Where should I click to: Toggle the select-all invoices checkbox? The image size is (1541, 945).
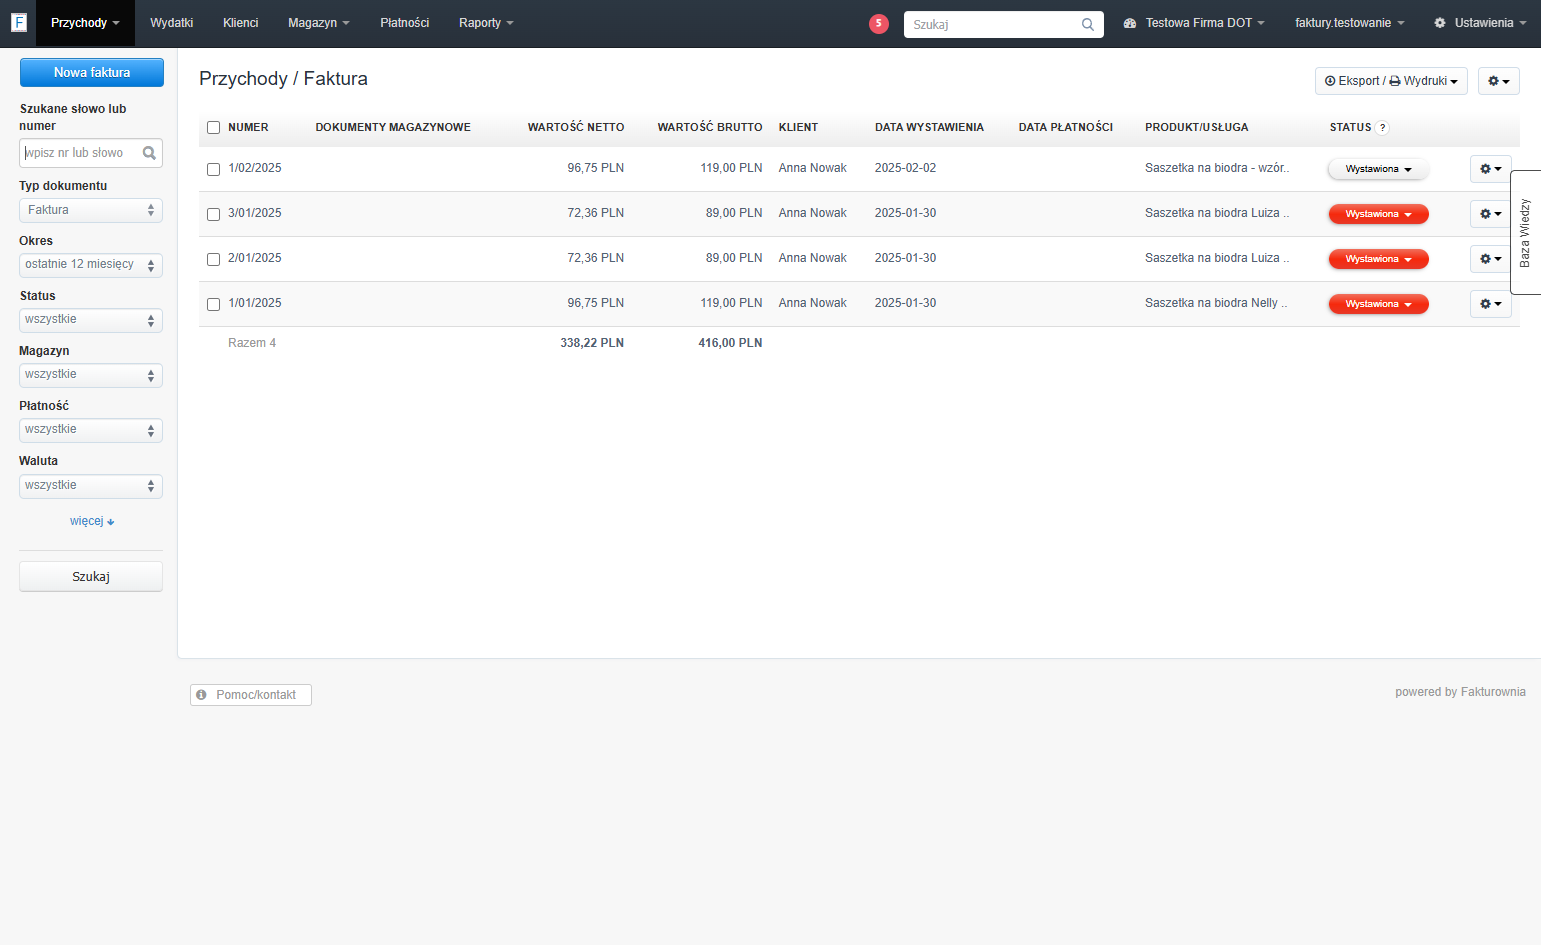coord(213,128)
